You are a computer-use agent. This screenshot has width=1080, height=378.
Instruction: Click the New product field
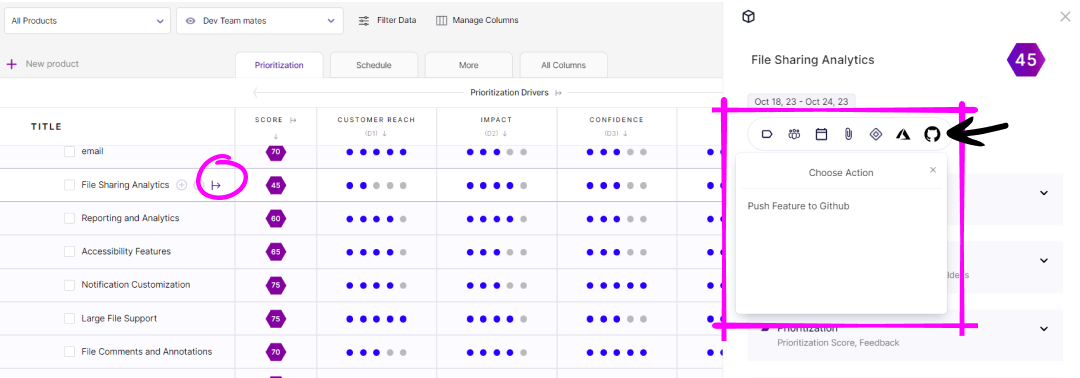click(43, 64)
